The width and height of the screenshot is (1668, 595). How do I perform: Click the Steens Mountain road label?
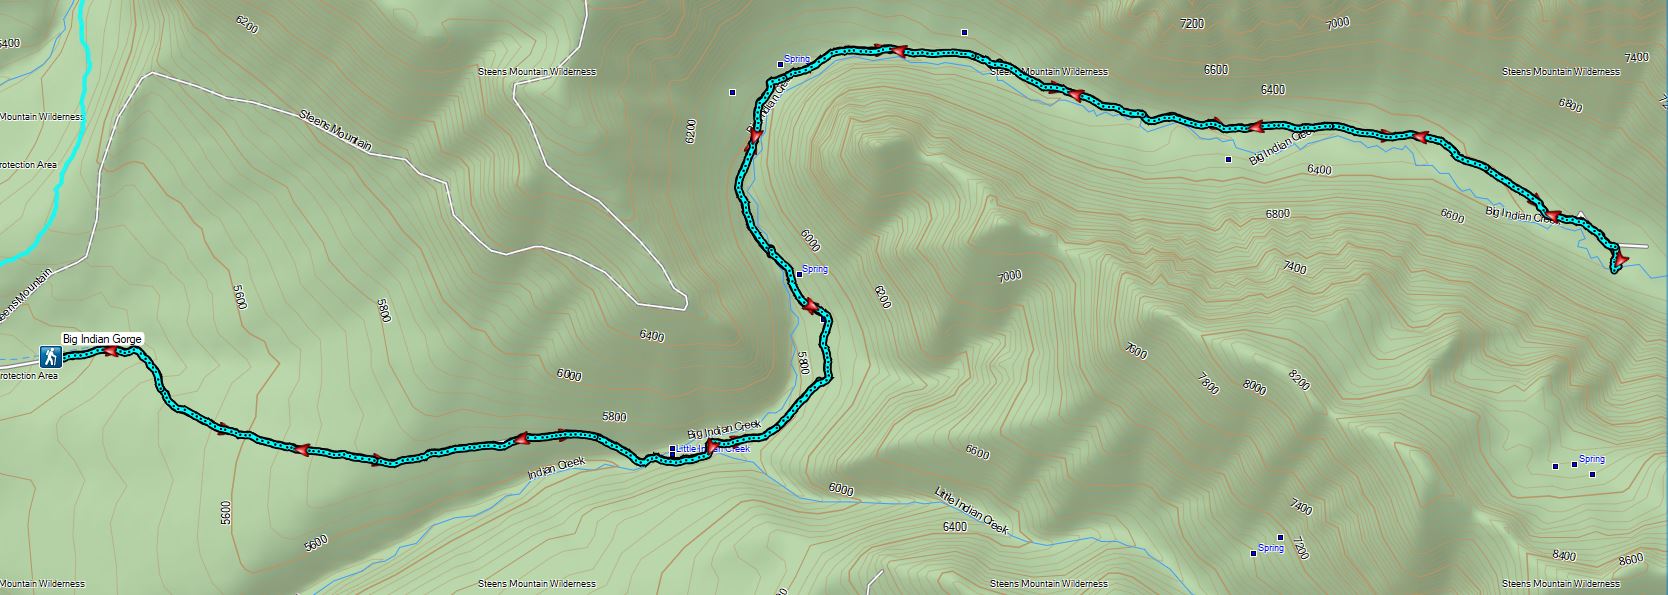(x=336, y=131)
